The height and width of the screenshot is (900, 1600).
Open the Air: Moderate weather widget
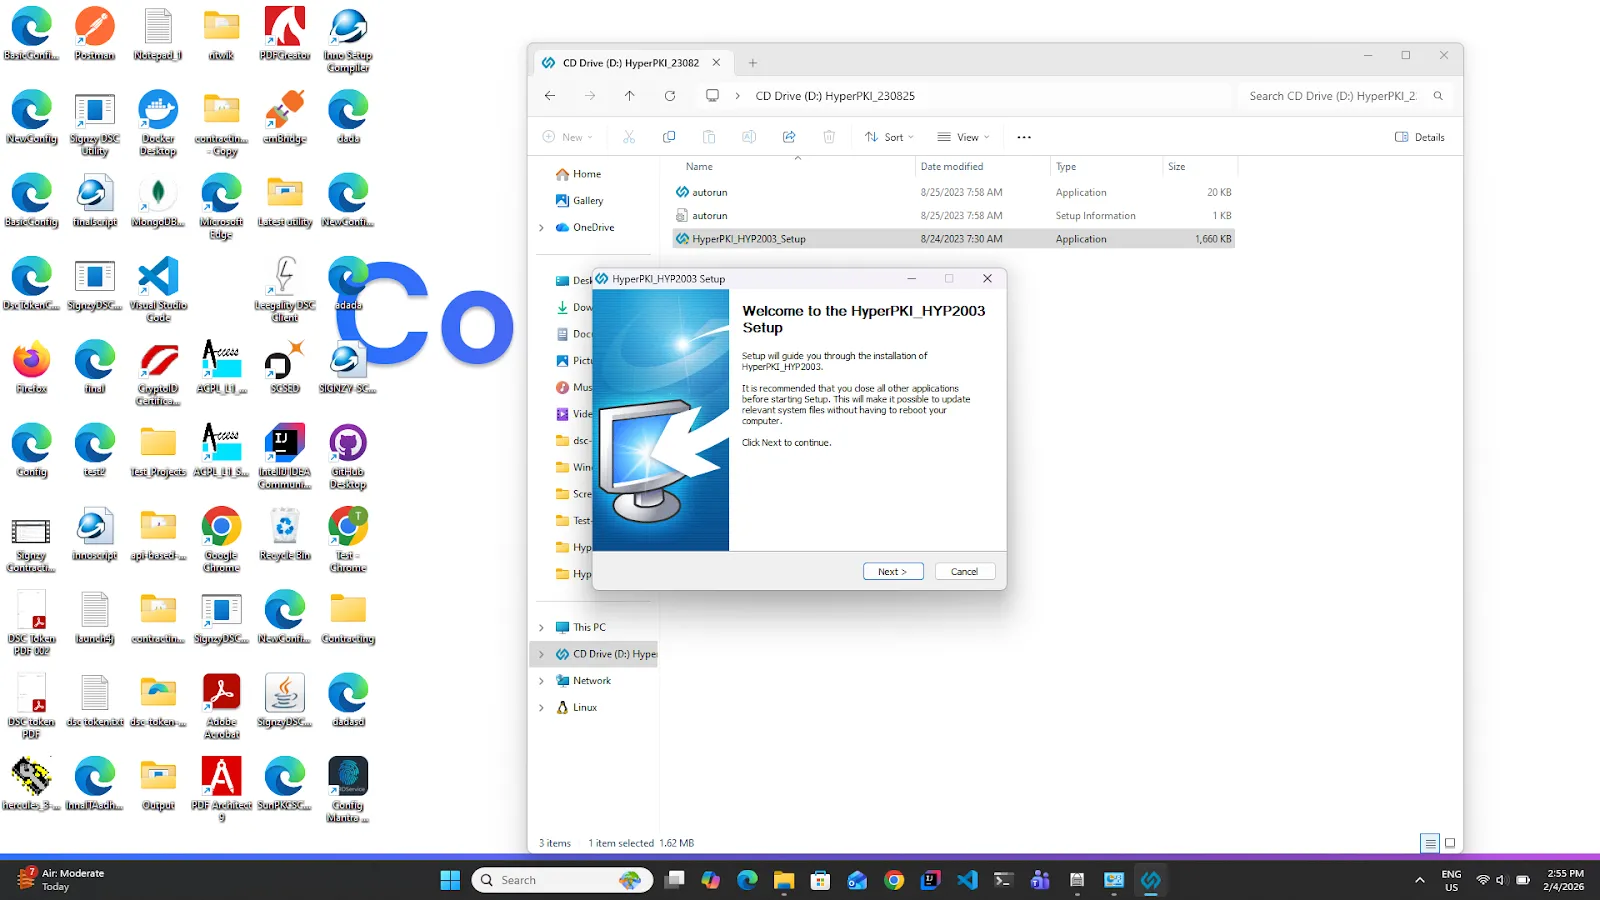pyautogui.click(x=60, y=880)
